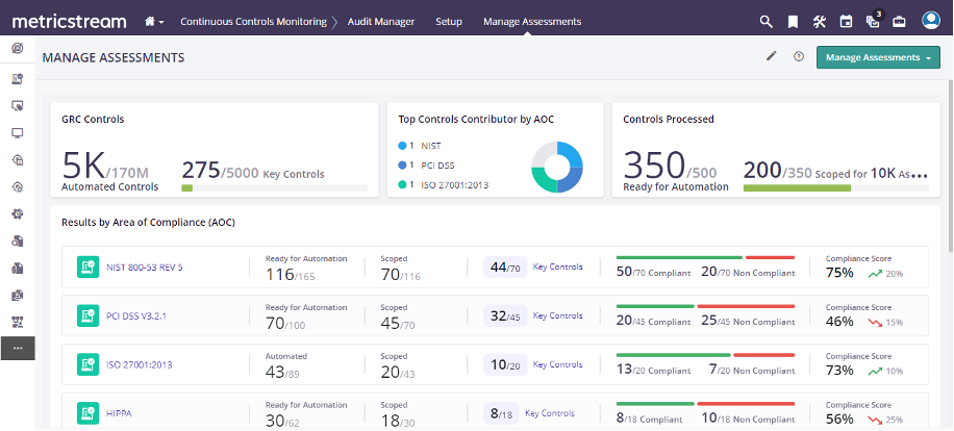The image size is (954, 431).
Task: Click the 44/70 key controls badge
Action: (505, 267)
